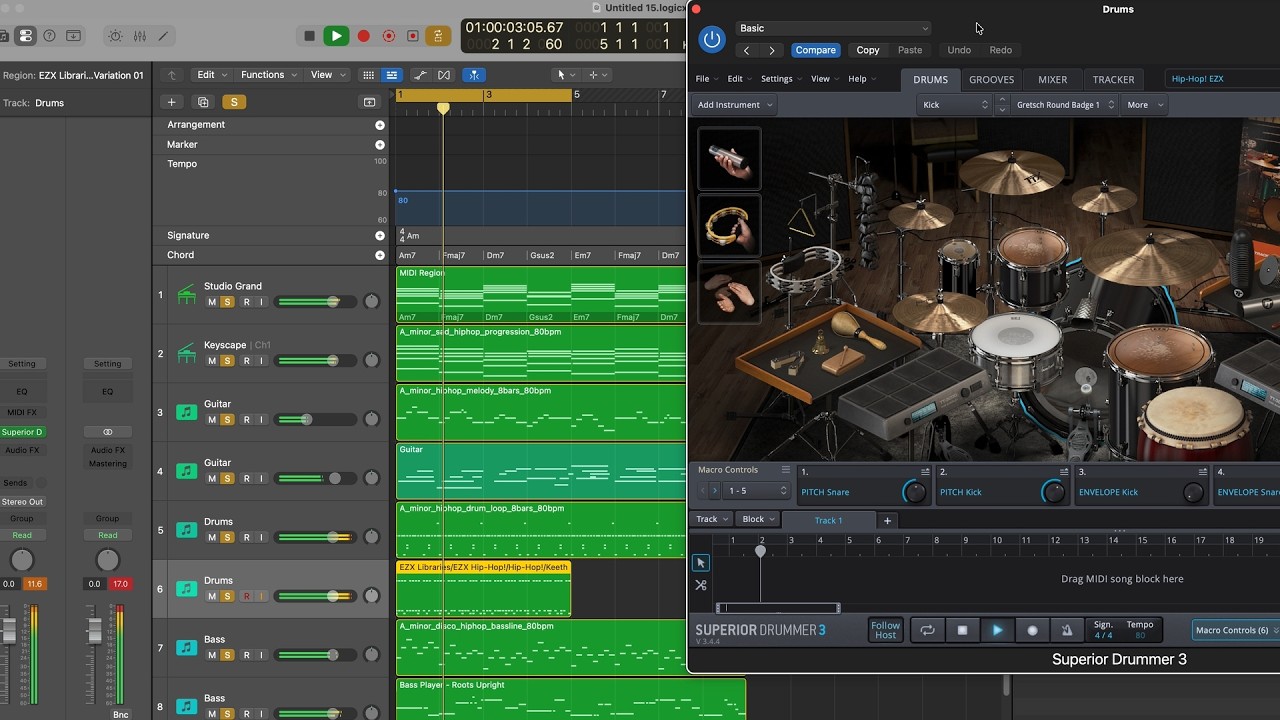The image size is (1280, 720).
Task: Switch to the TRACKER tab
Action: tap(1113, 80)
